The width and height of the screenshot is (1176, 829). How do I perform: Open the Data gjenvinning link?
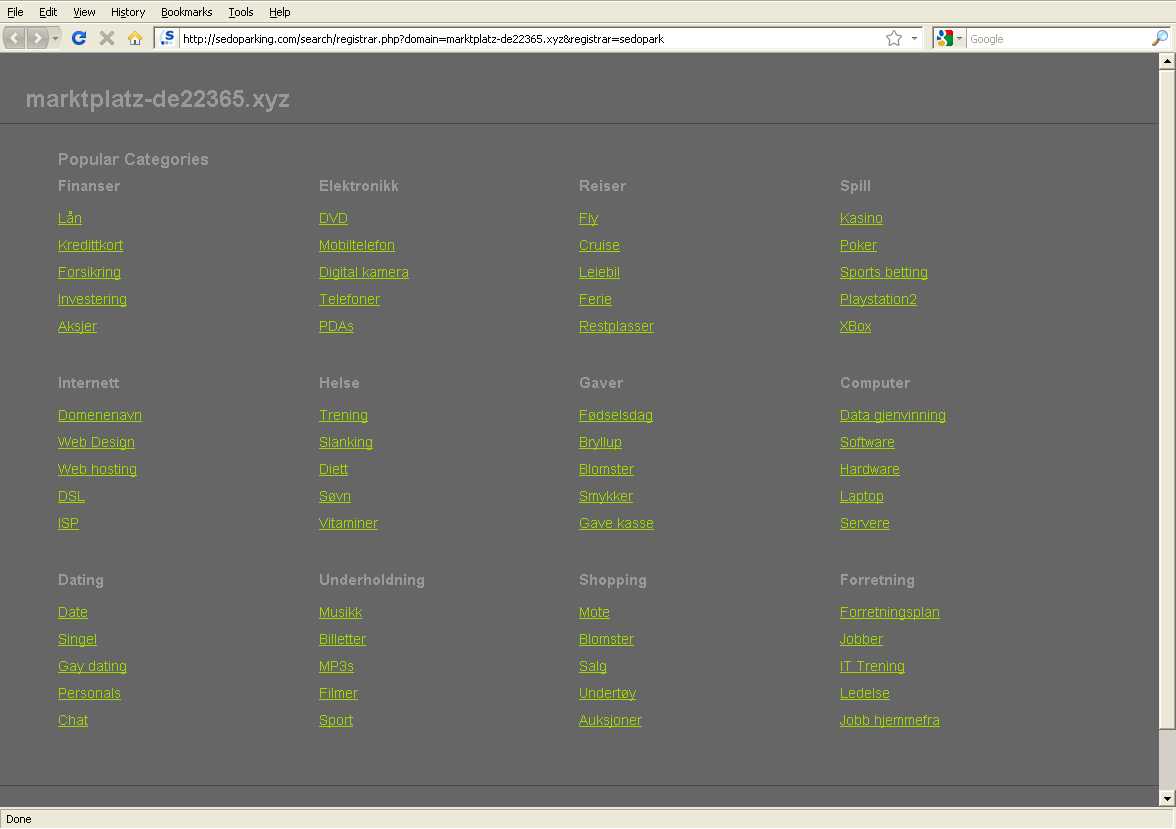click(892, 416)
